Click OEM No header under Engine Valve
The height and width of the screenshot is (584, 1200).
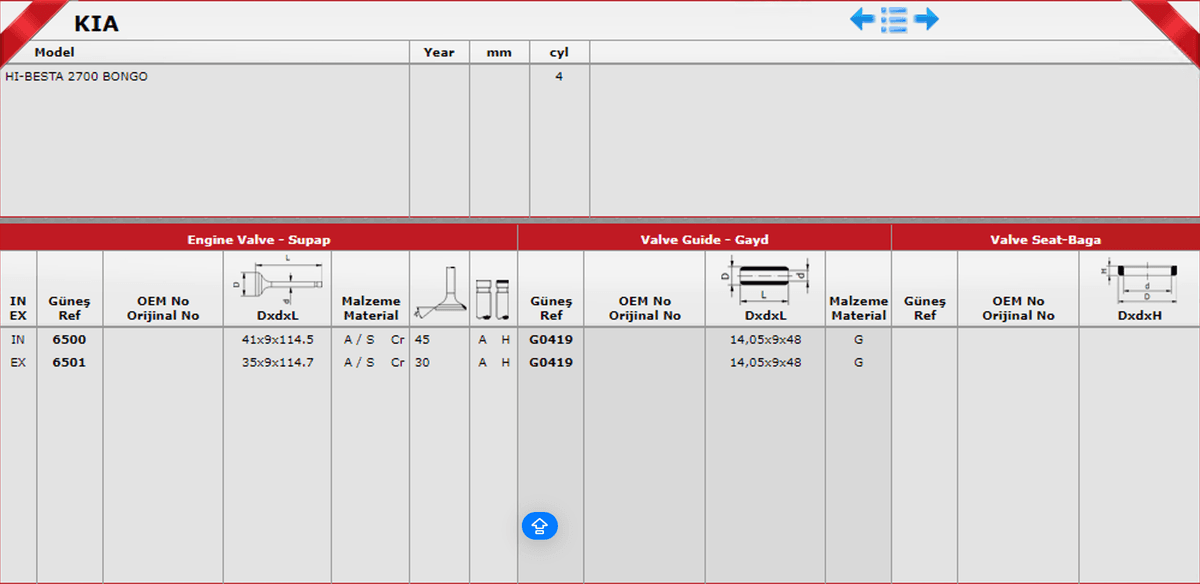pyautogui.click(x=163, y=308)
